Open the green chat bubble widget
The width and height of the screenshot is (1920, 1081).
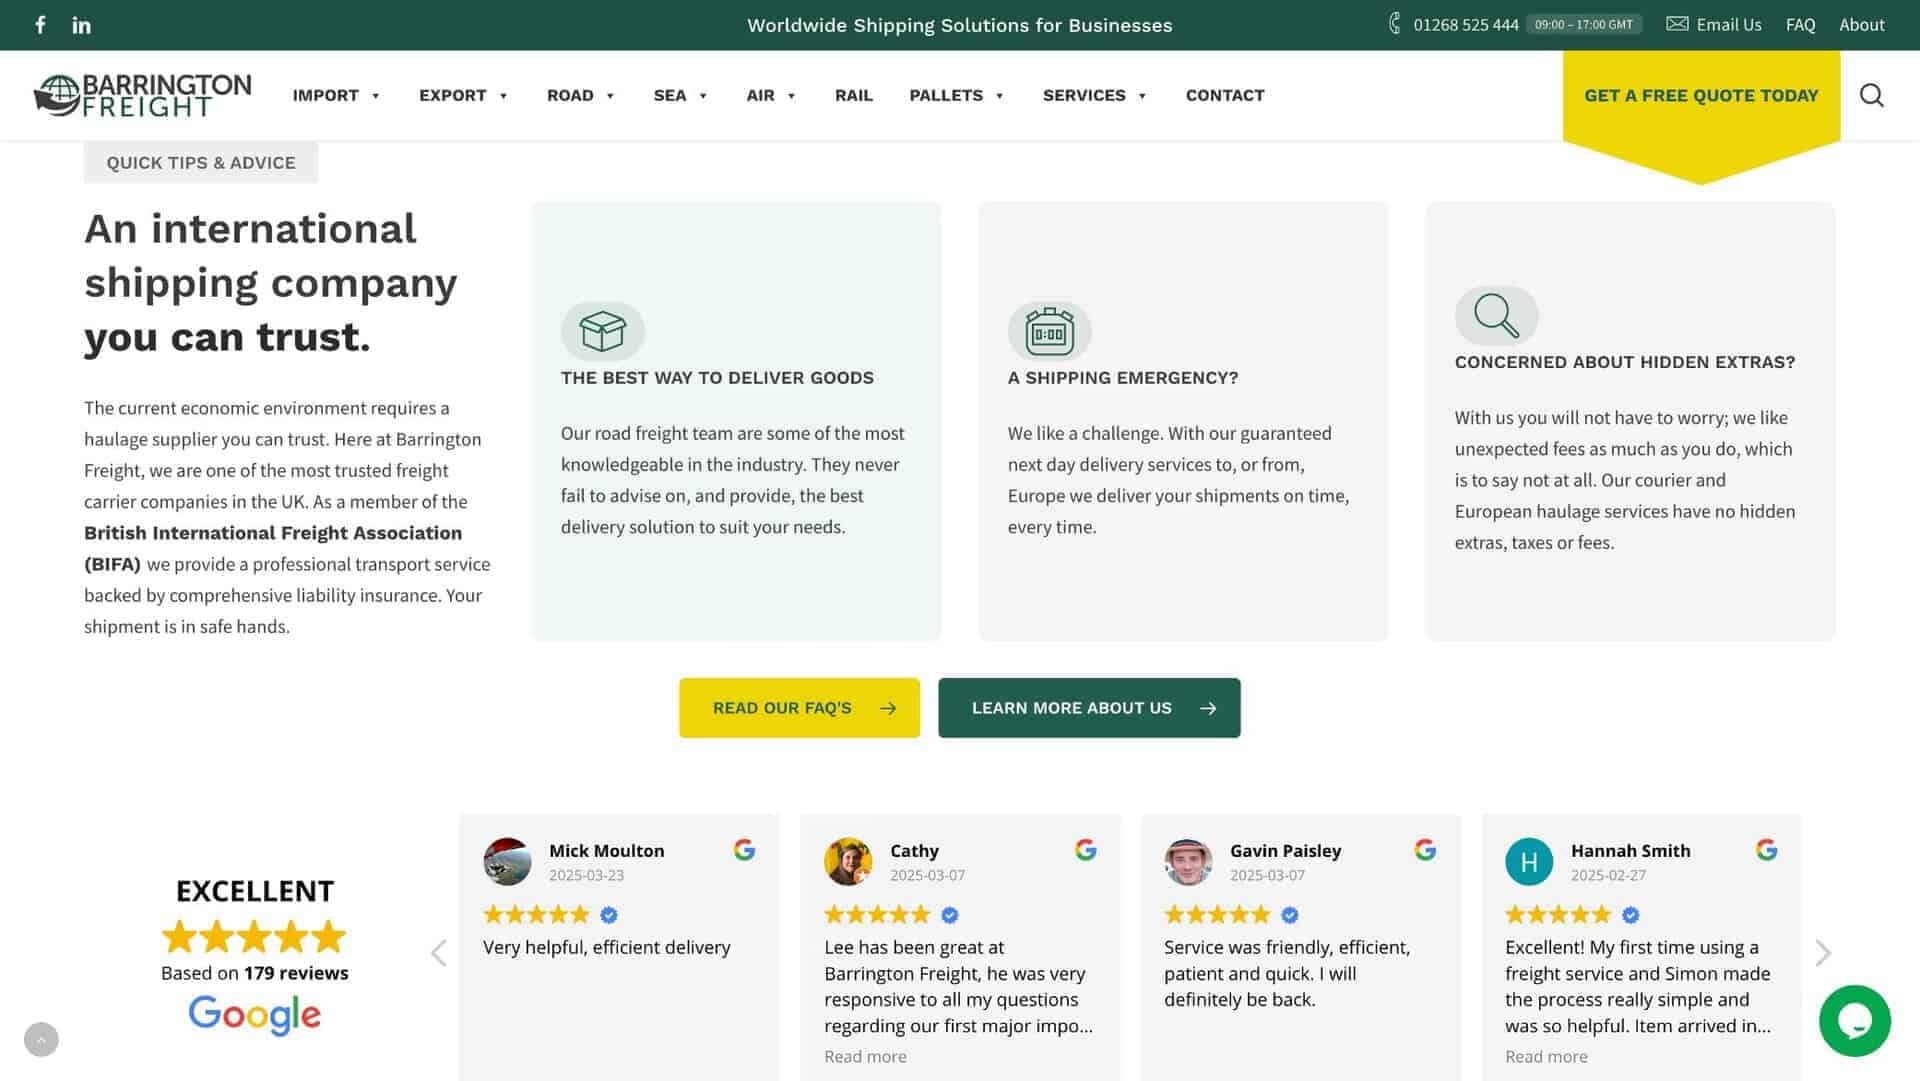point(1854,1021)
